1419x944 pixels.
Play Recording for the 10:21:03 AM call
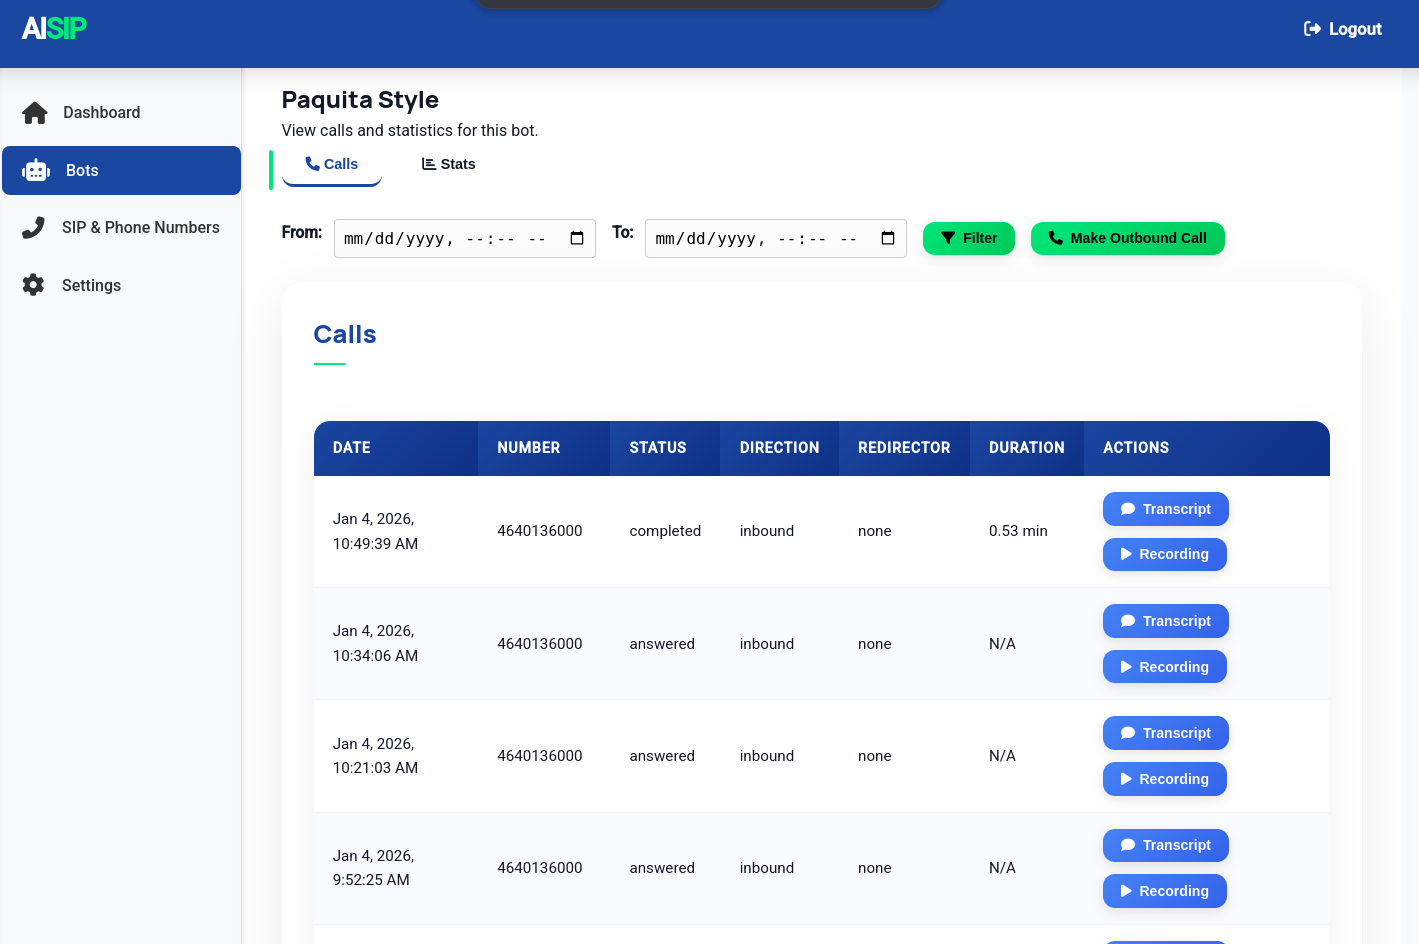point(1164,779)
